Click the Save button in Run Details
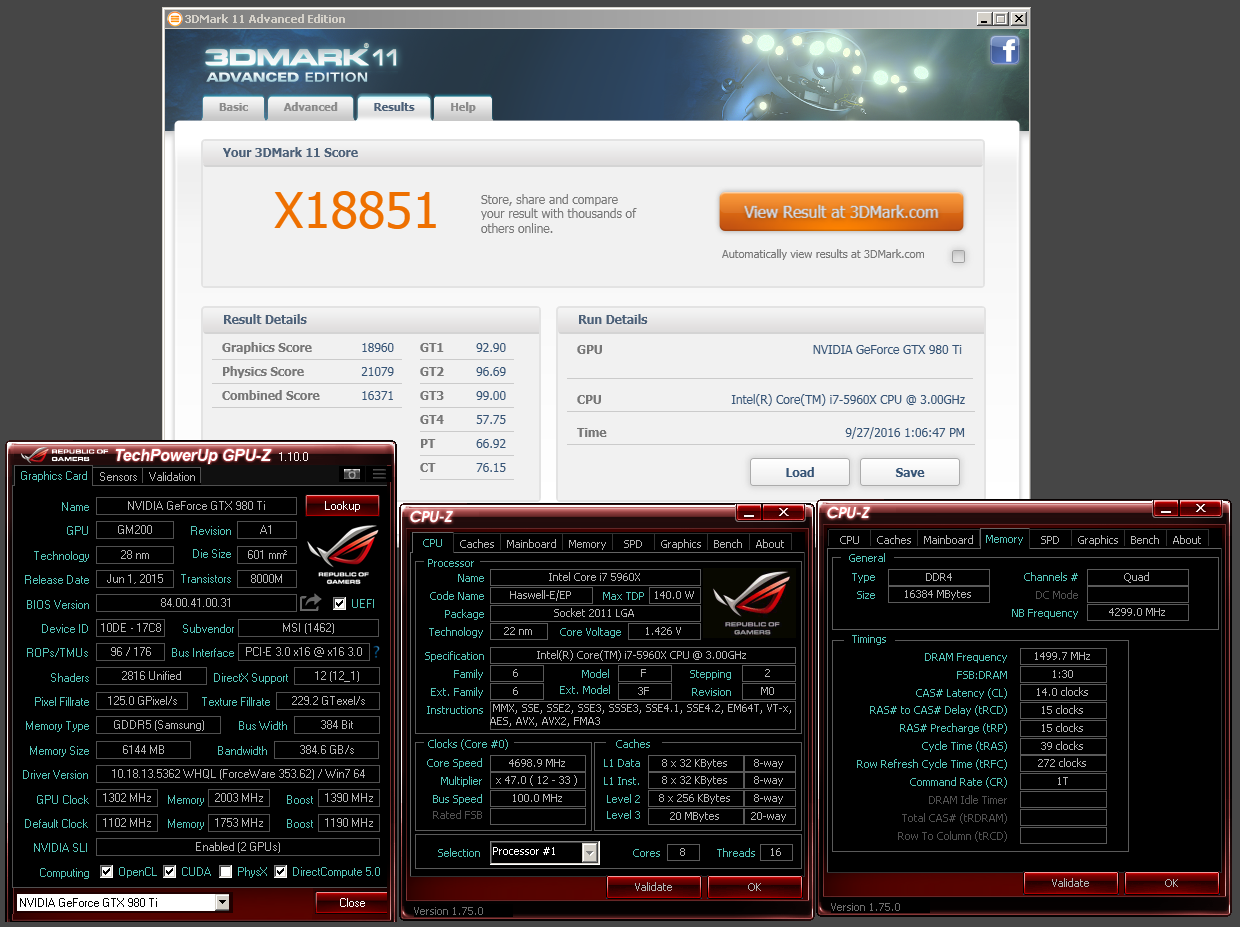Image resolution: width=1240 pixels, height=927 pixels. click(909, 472)
